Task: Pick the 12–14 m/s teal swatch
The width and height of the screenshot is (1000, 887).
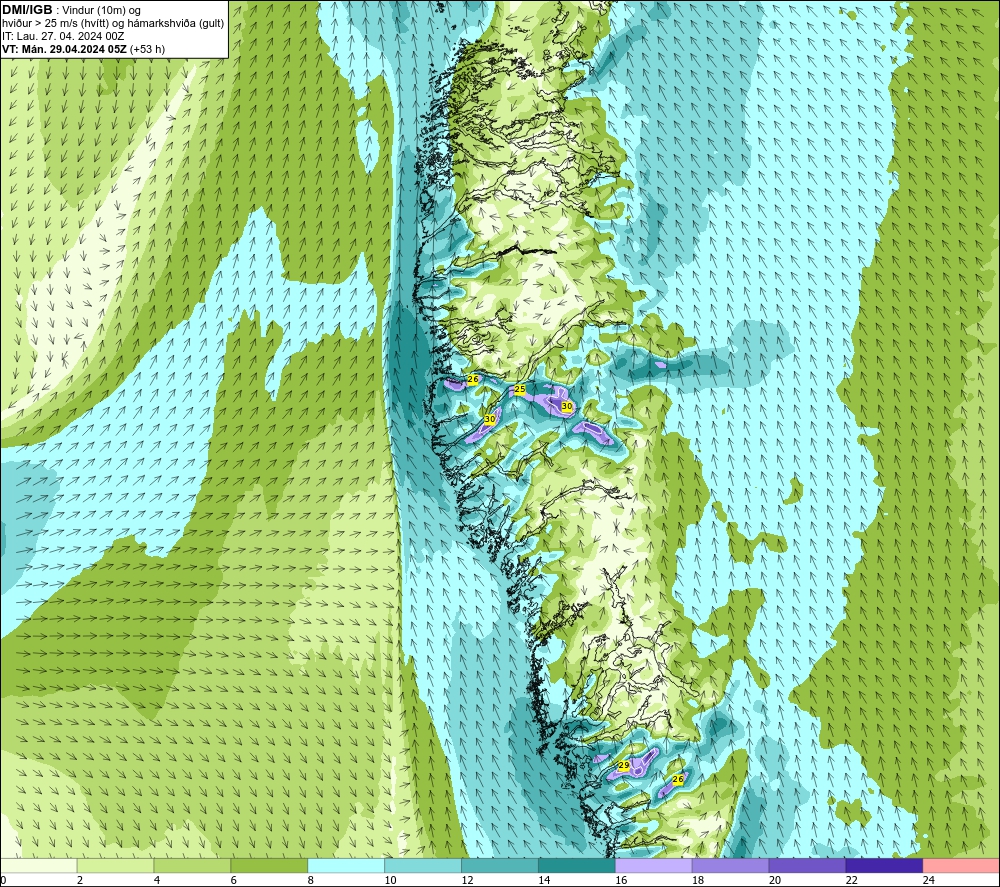Action: pyautogui.click(x=500, y=866)
